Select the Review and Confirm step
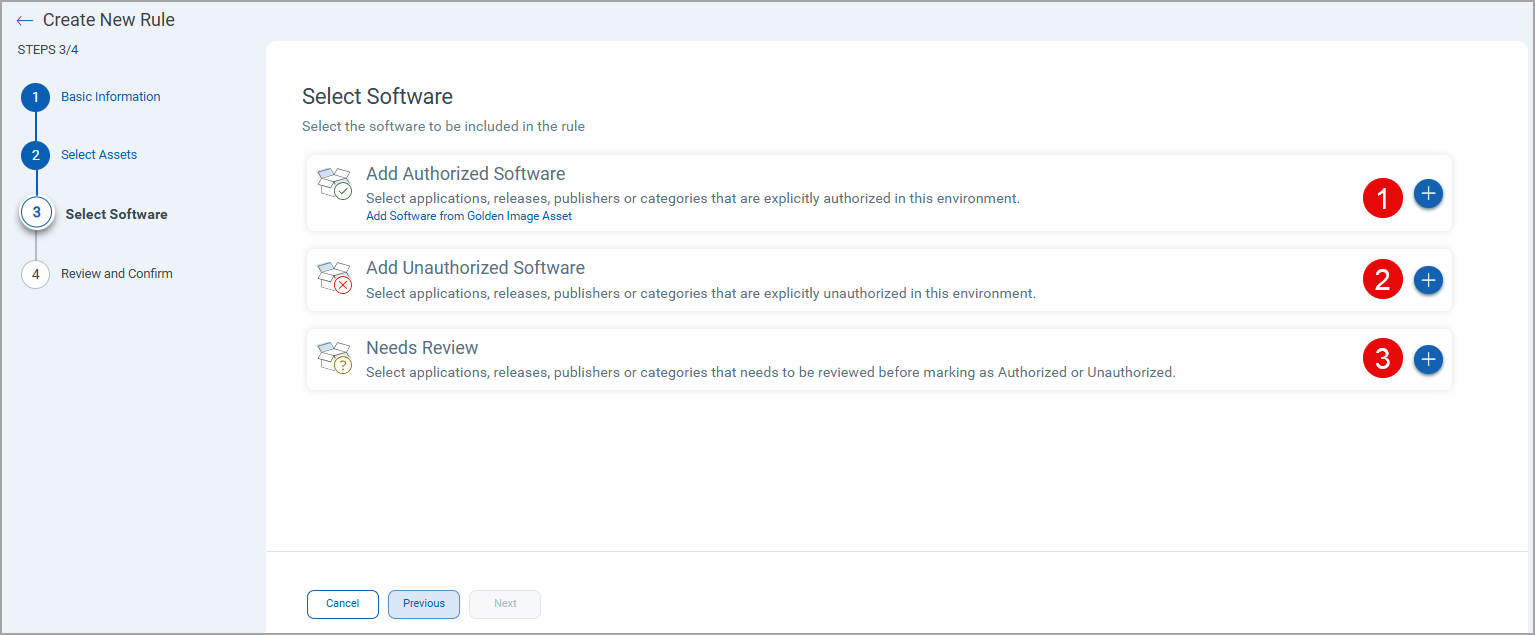 [x=117, y=273]
